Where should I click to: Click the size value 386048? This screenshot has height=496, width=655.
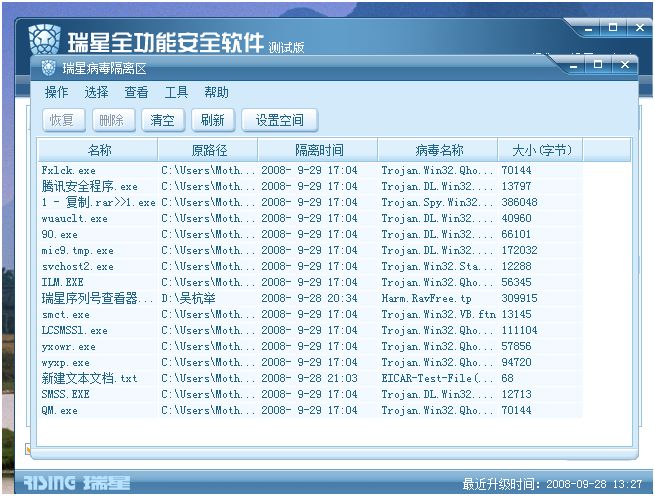pos(519,203)
